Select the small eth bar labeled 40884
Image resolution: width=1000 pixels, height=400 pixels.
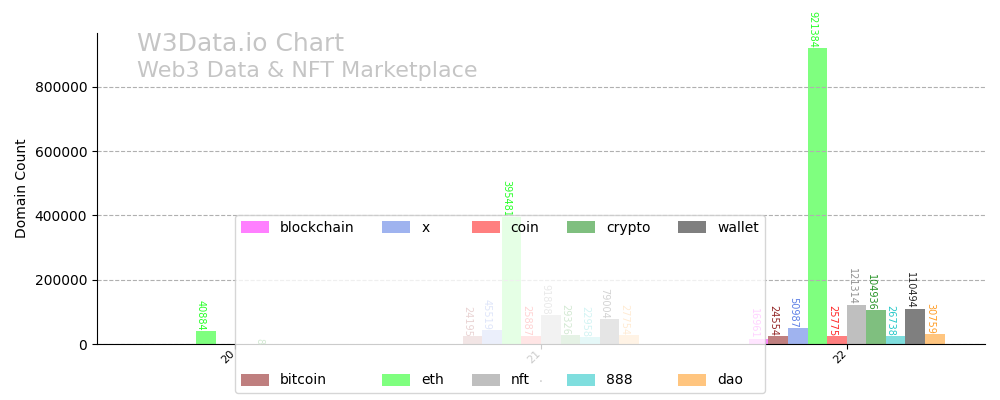click(206, 338)
